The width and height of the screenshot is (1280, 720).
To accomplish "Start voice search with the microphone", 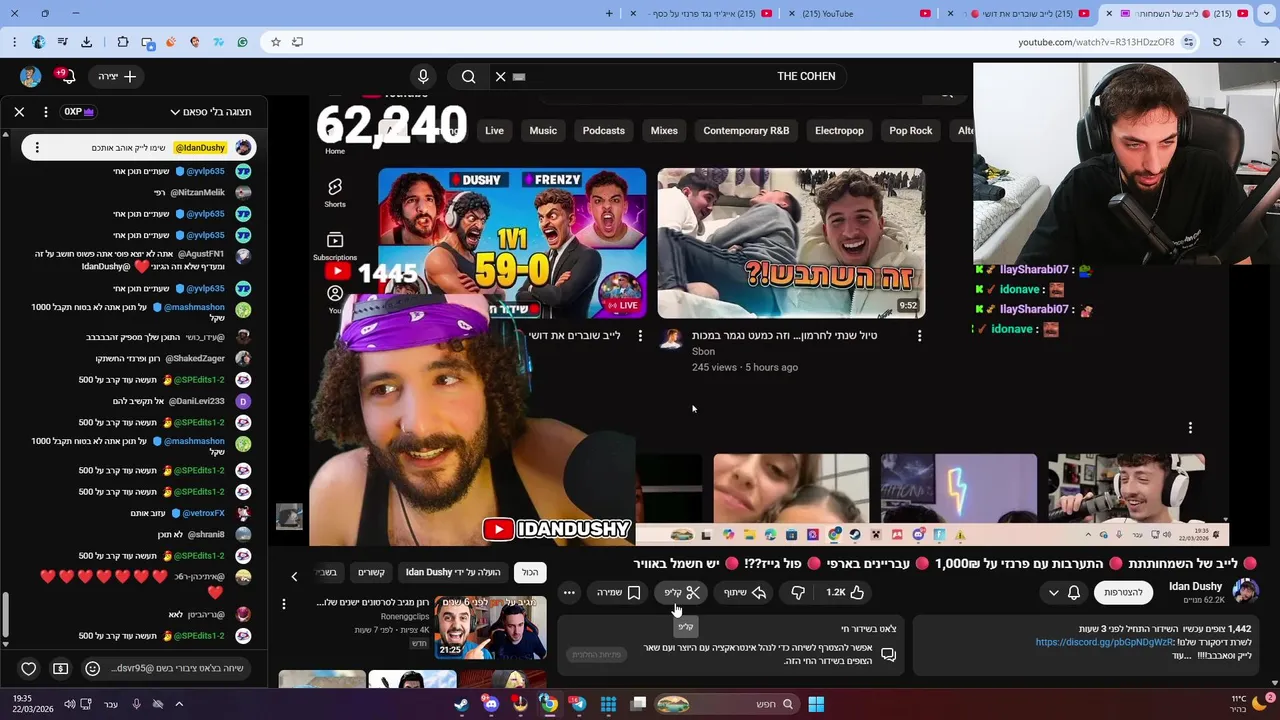I will (x=423, y=76).
